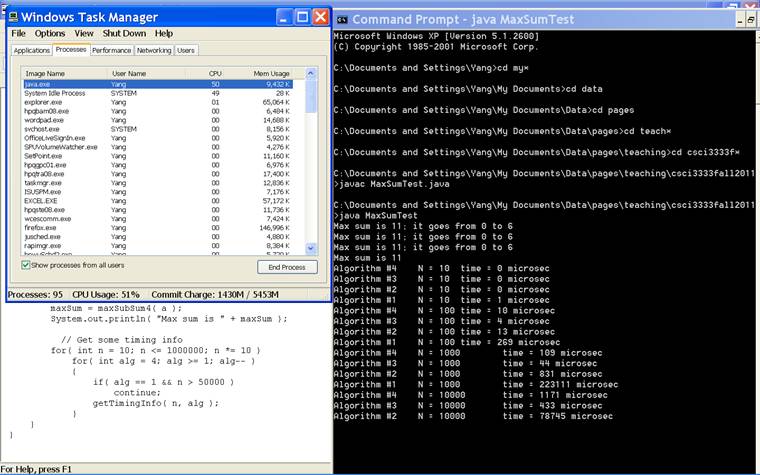
Task: Click the Task Manager title bar icon
Action: 11,17
